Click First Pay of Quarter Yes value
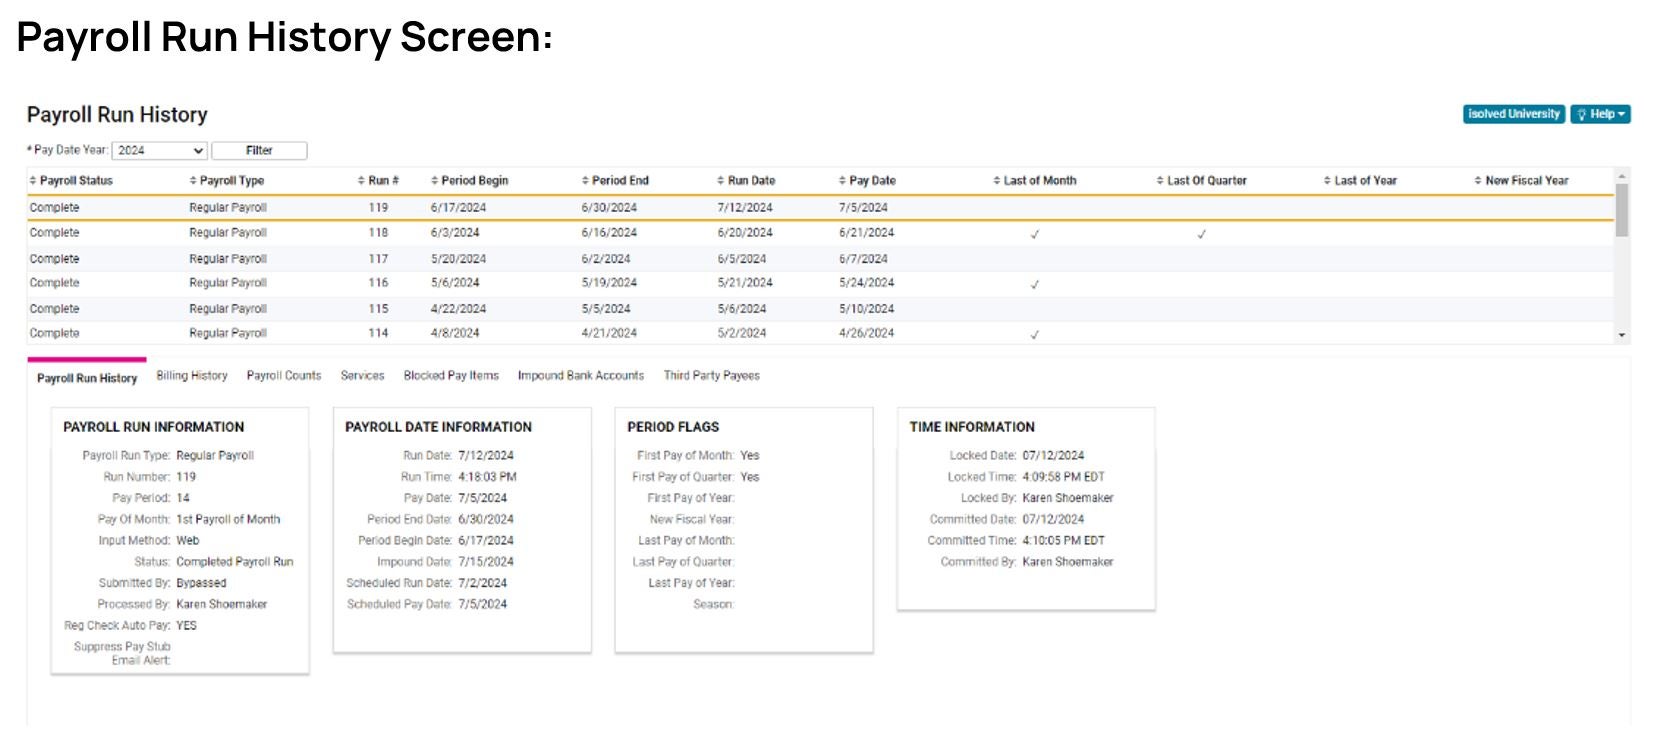 750,477
